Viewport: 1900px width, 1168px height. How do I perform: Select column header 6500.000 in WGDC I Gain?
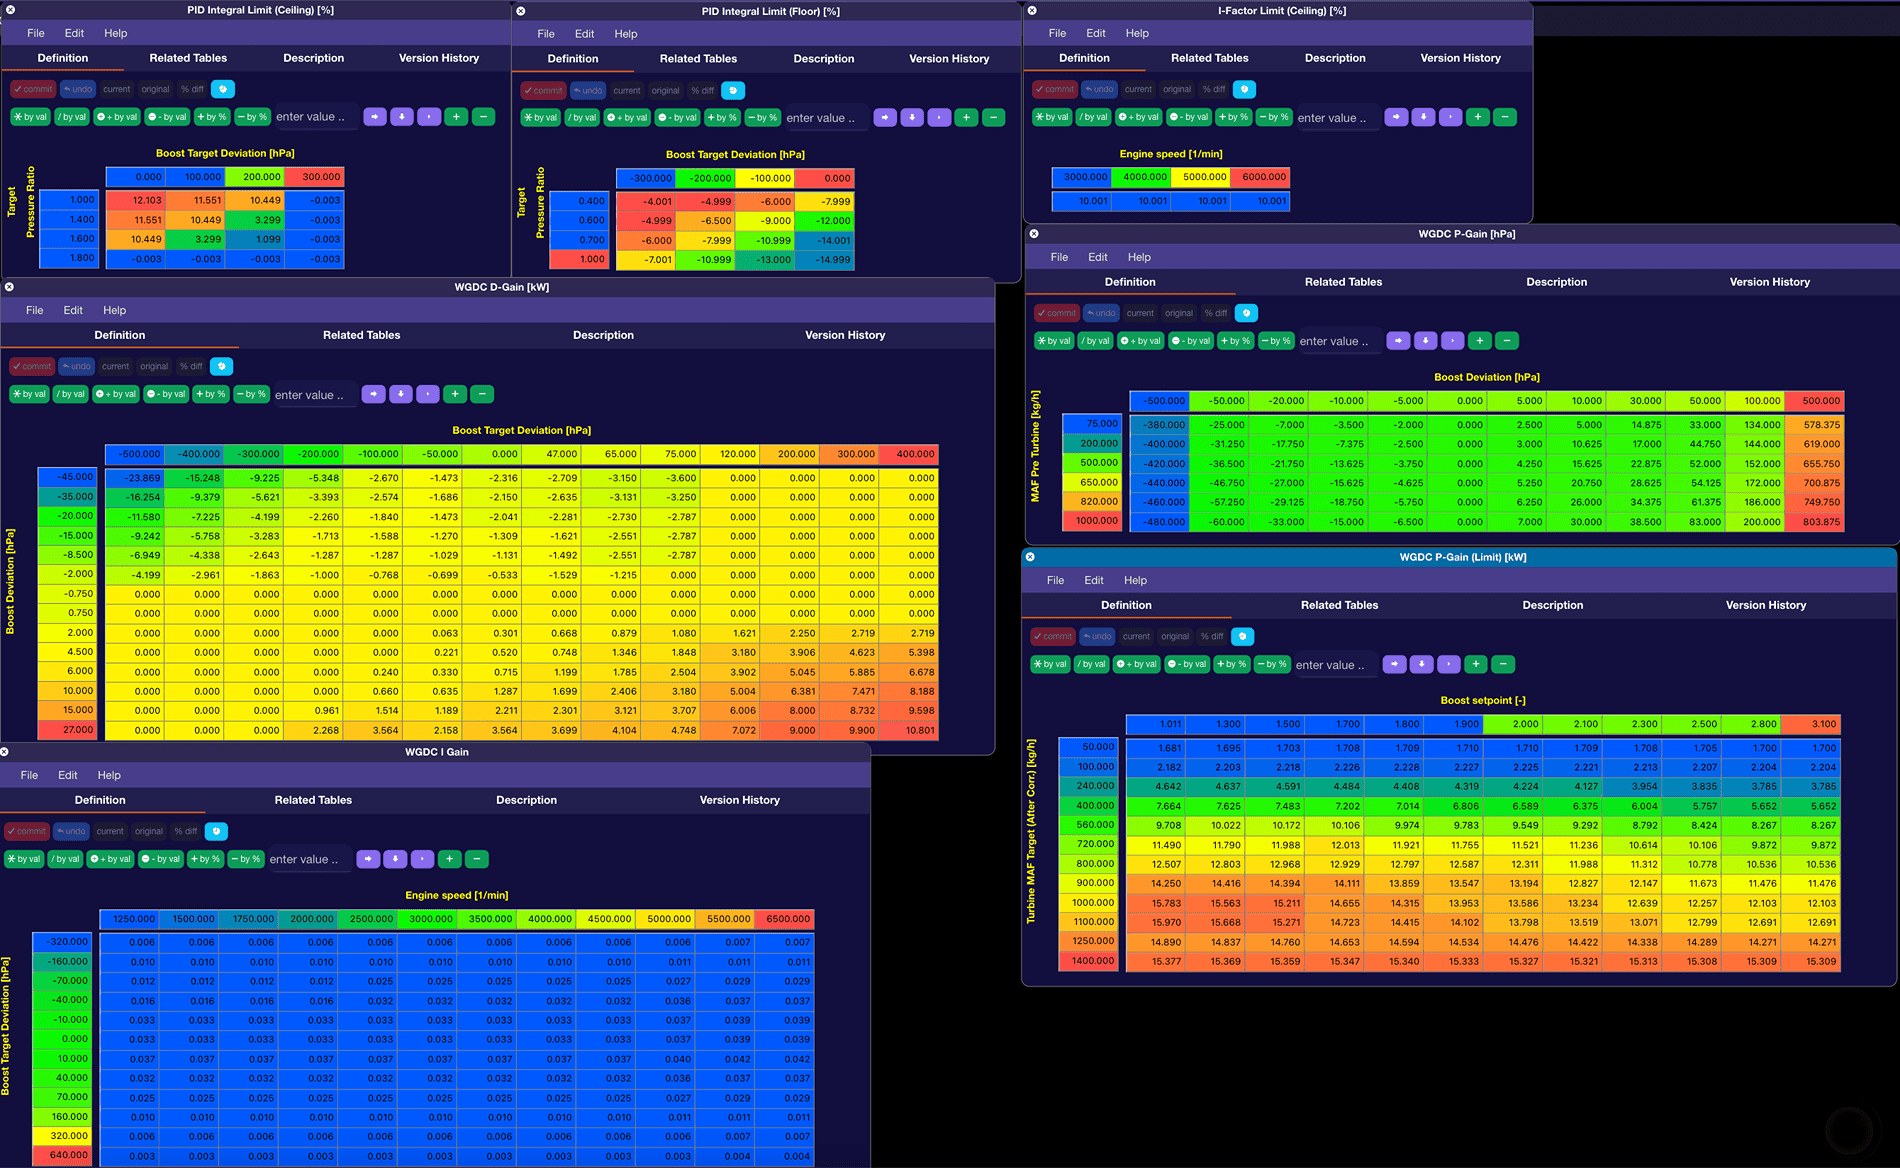point(784,919)
